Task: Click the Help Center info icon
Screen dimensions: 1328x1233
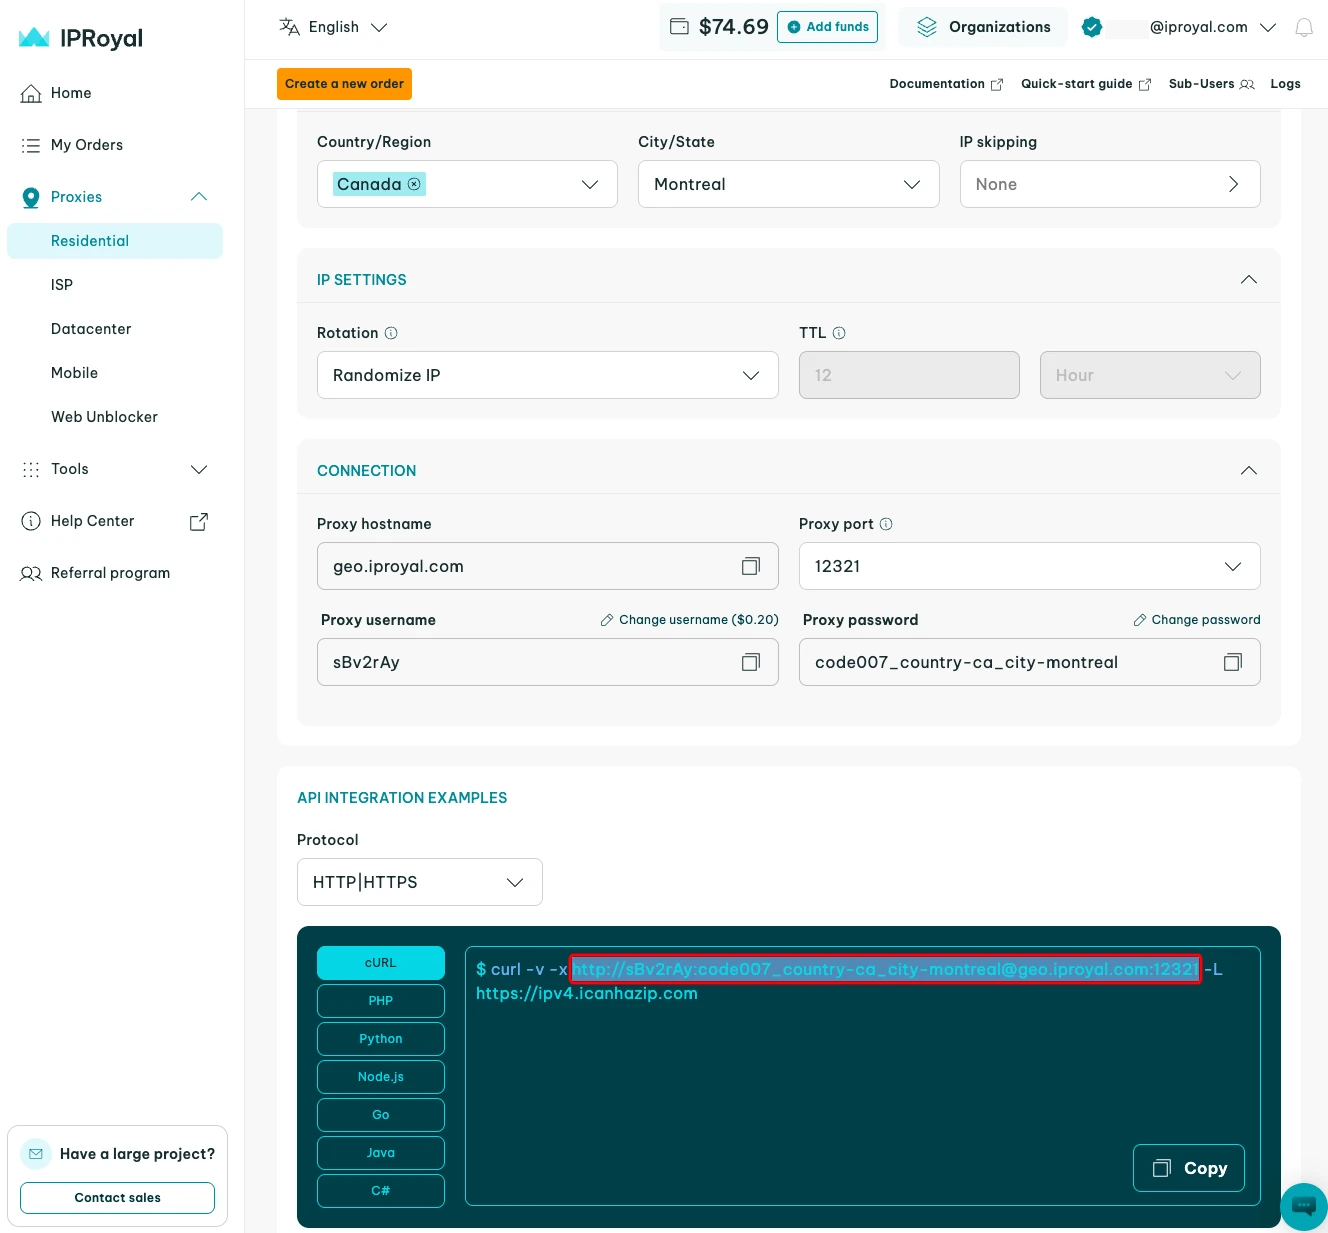Action: (31, 521)
